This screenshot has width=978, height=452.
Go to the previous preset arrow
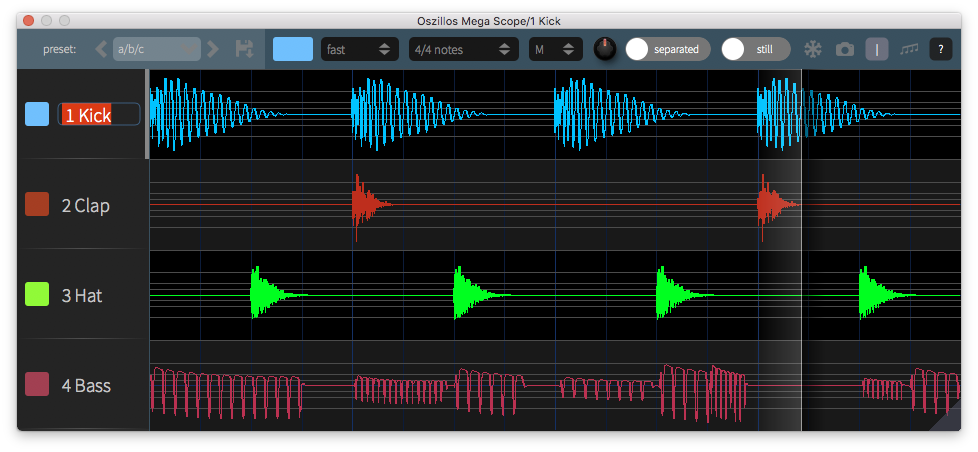click(102, 49)
